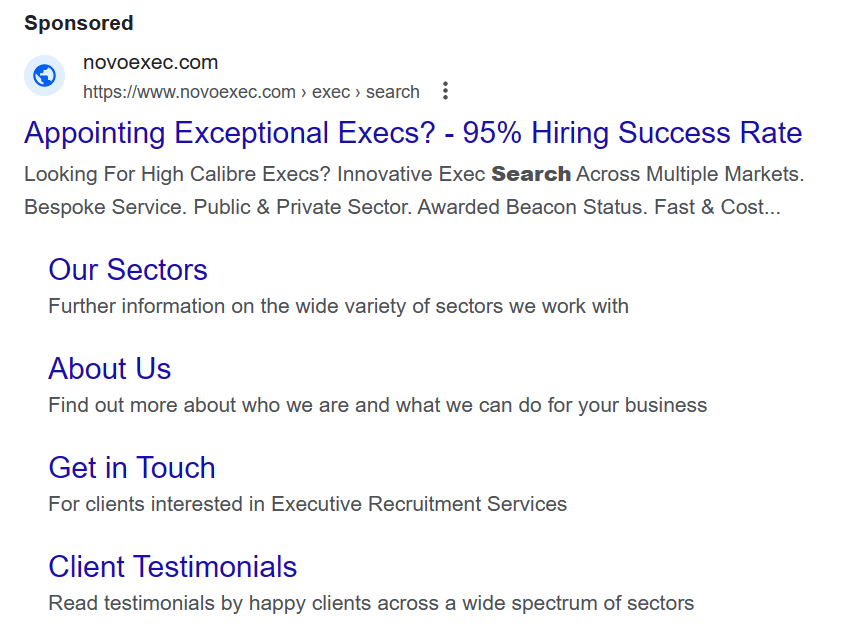Open the Client Testimonials sitelink
858x628 pixels.
coord(173,567)
